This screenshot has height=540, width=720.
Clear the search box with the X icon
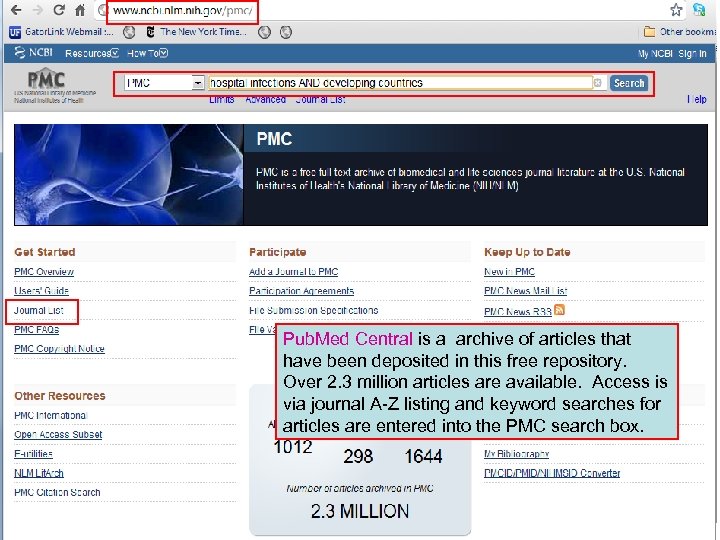tap(598, 83)
